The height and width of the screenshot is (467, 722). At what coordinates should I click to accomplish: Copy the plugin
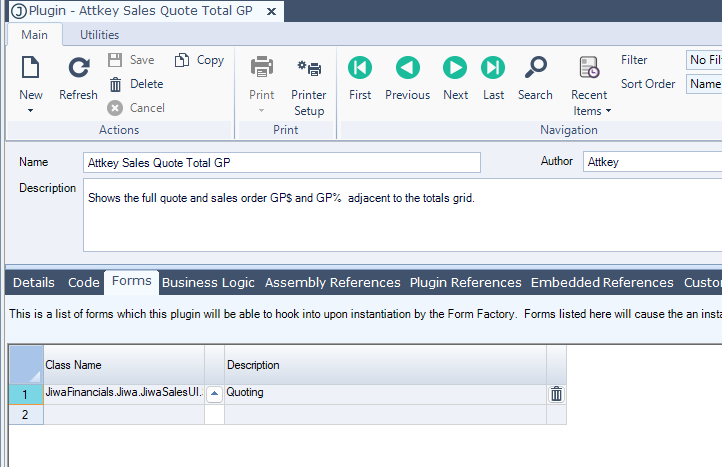[x=199, y=60]
